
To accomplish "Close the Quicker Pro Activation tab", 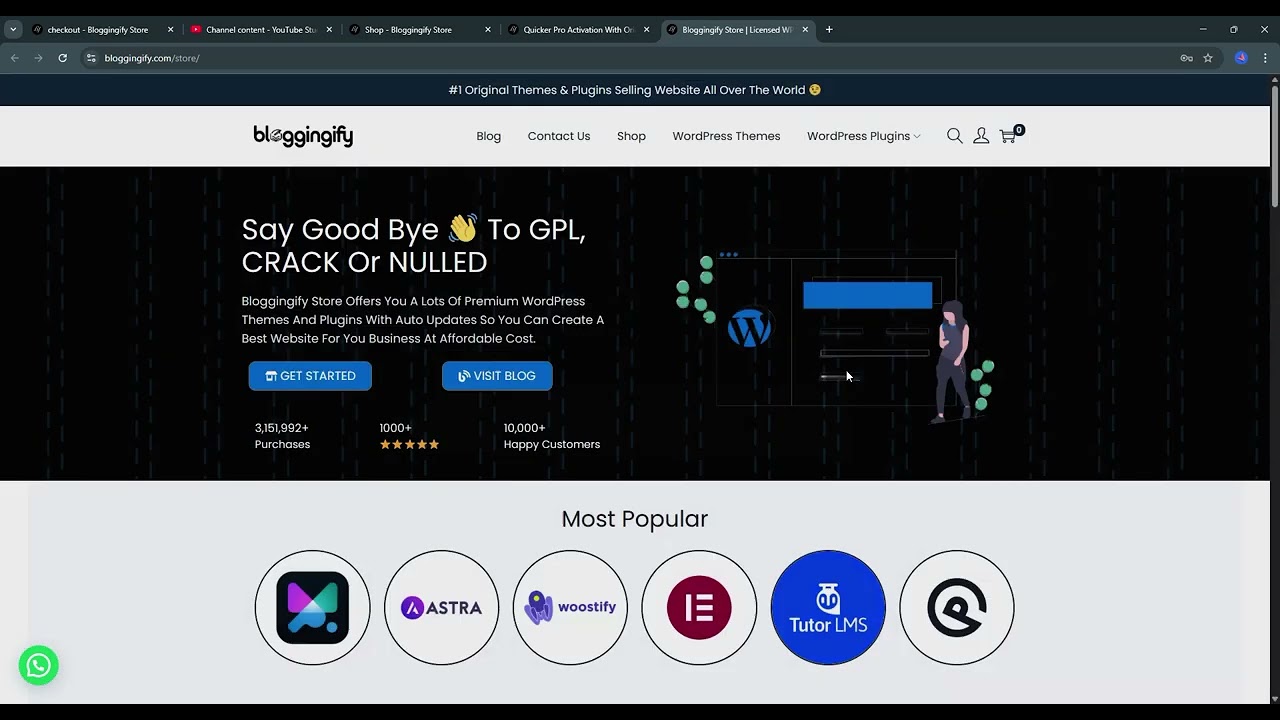I will coord(646,29).
